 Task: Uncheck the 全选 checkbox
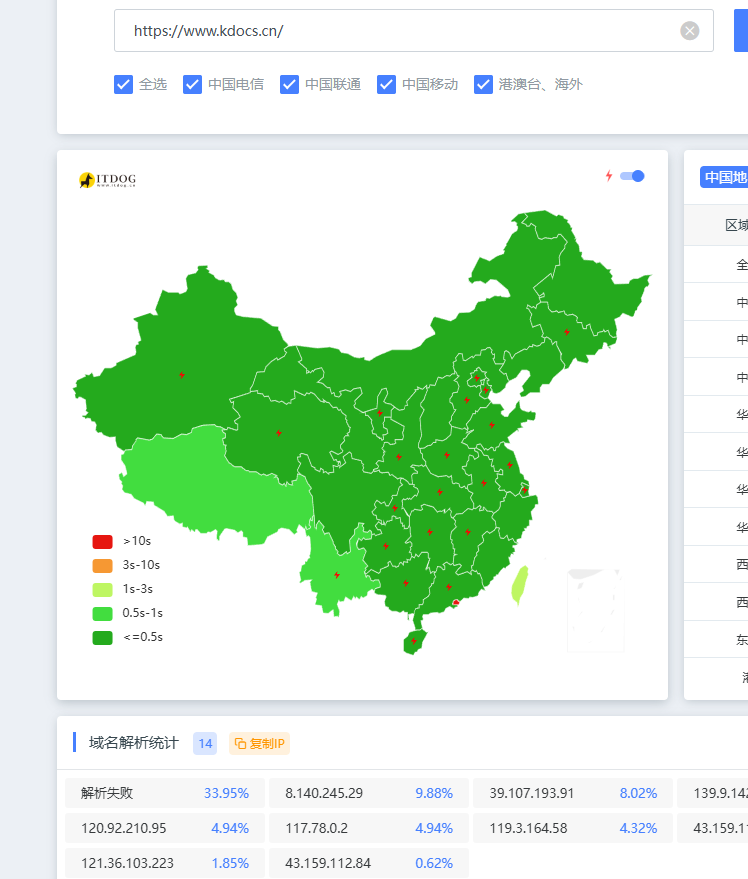[x=124, y=84]
